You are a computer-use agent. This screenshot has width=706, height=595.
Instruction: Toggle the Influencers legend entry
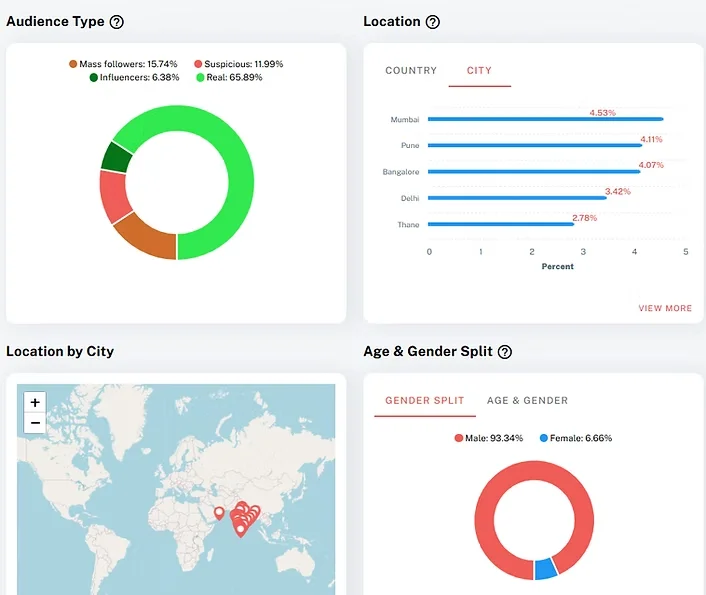[134, 77]
